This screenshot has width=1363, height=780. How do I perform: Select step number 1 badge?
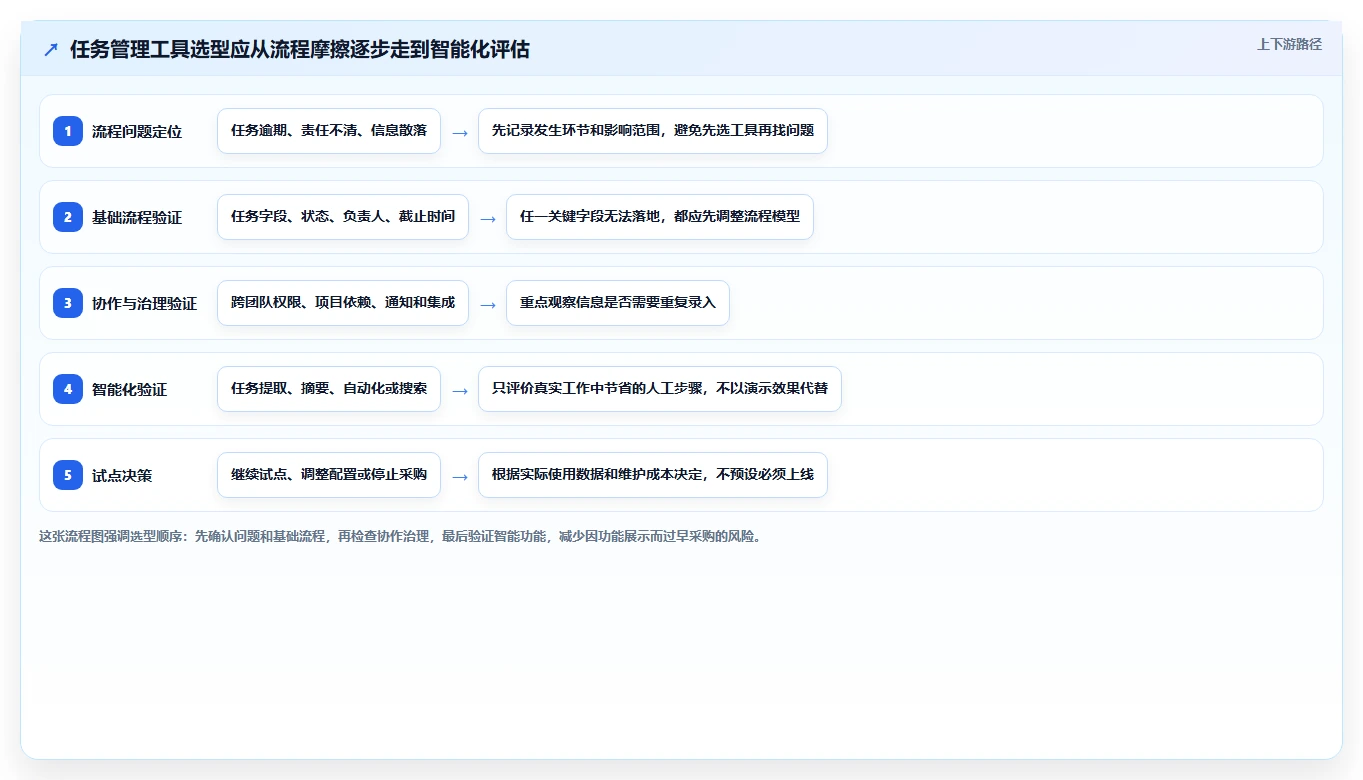(x=68, y=131)
